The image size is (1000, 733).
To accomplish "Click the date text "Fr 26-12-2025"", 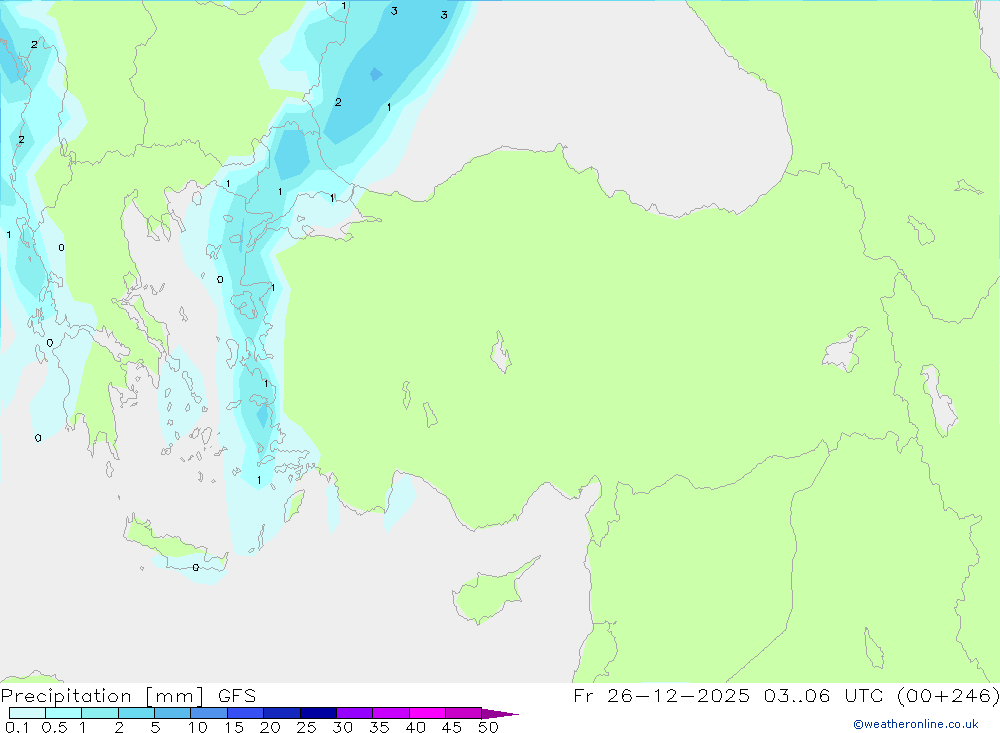I will pyautogui.click(x=661, y=696).
